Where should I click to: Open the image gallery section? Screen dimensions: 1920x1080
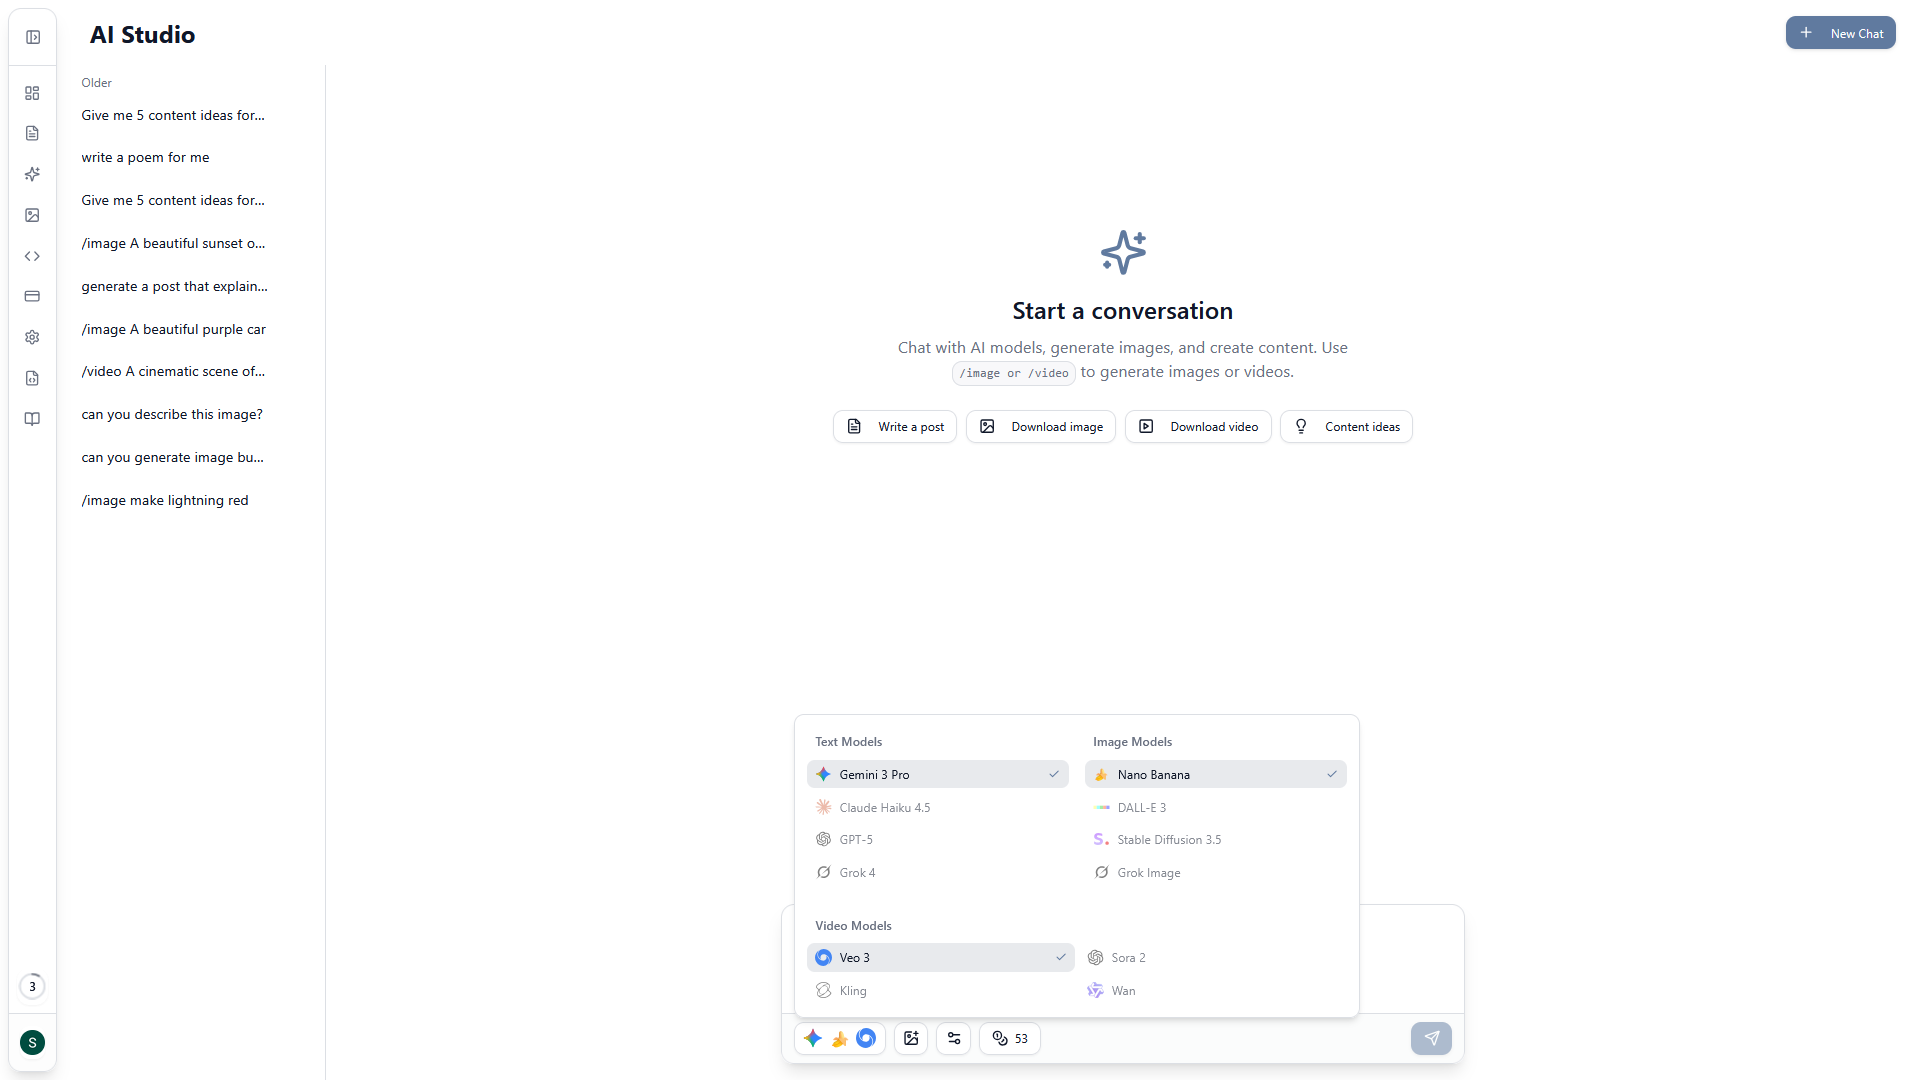pyautogui.click(x=33, y=215)
